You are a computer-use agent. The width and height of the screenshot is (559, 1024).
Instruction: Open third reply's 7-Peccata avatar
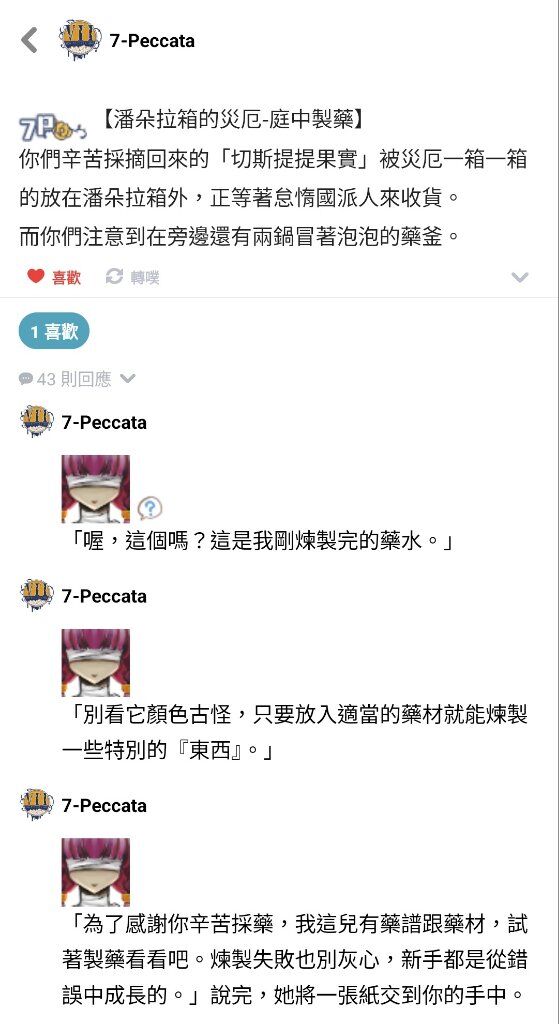click(x=37, y=805)
